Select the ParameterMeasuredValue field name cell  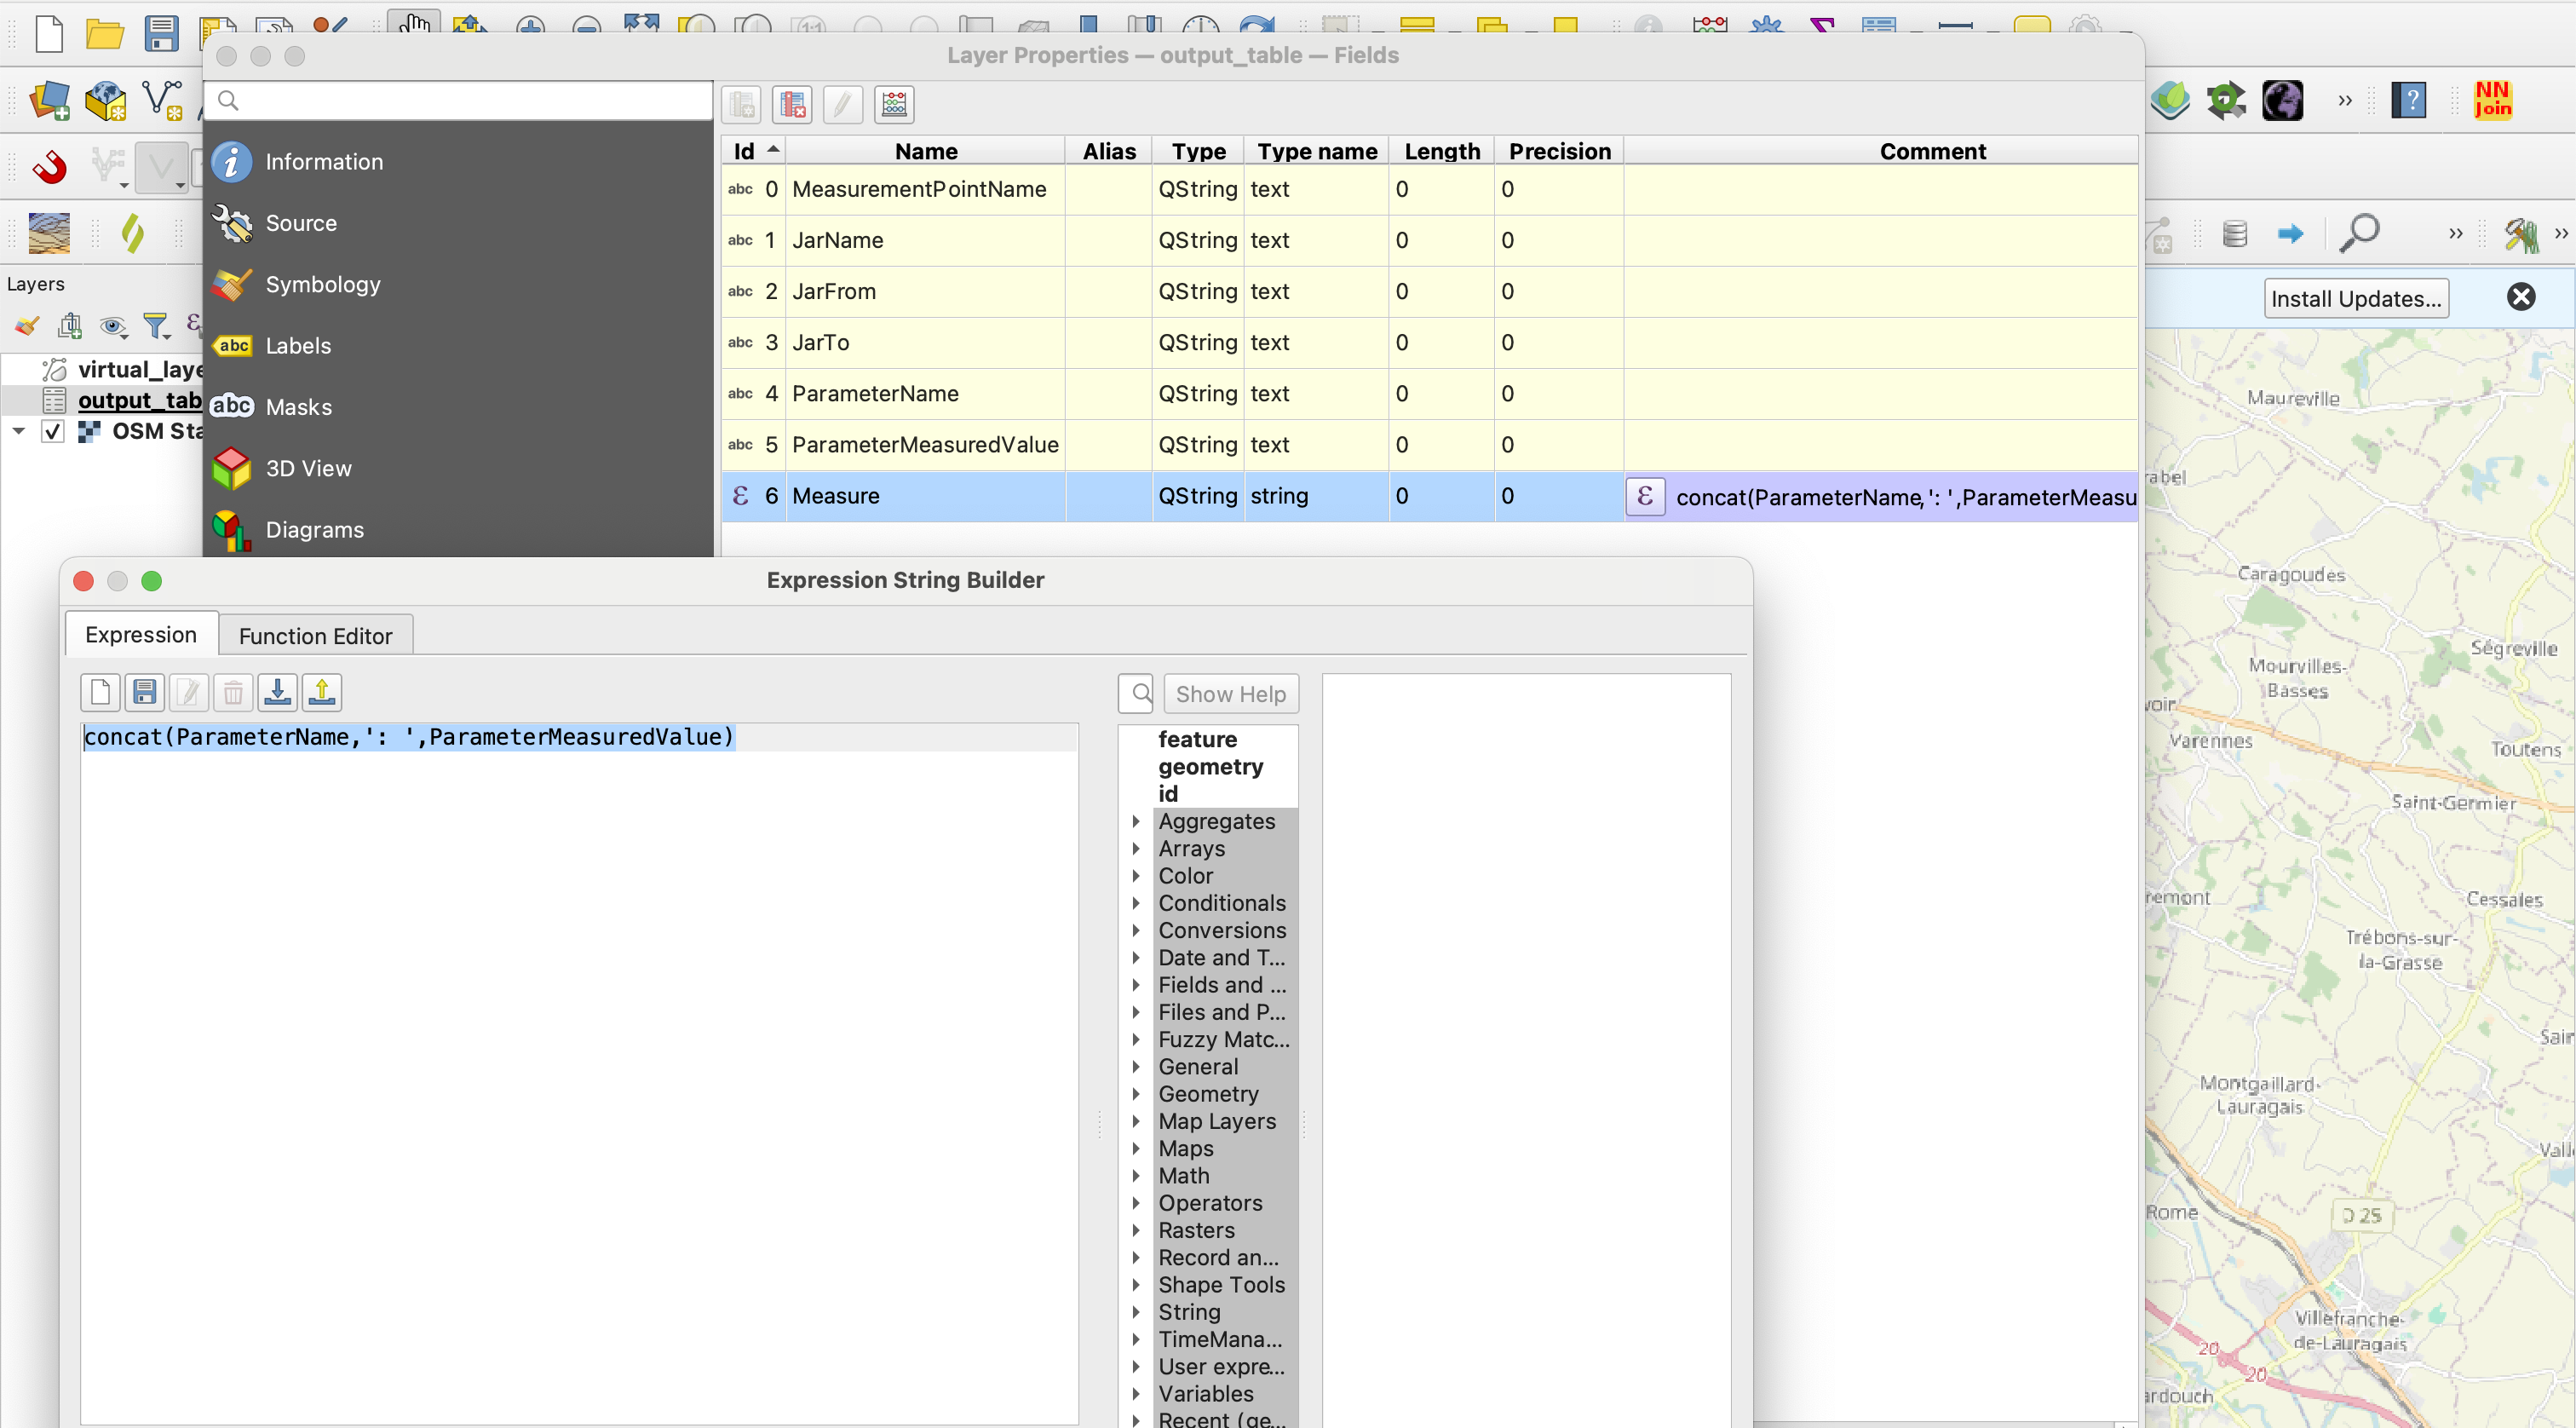click(x=925, y=445)
